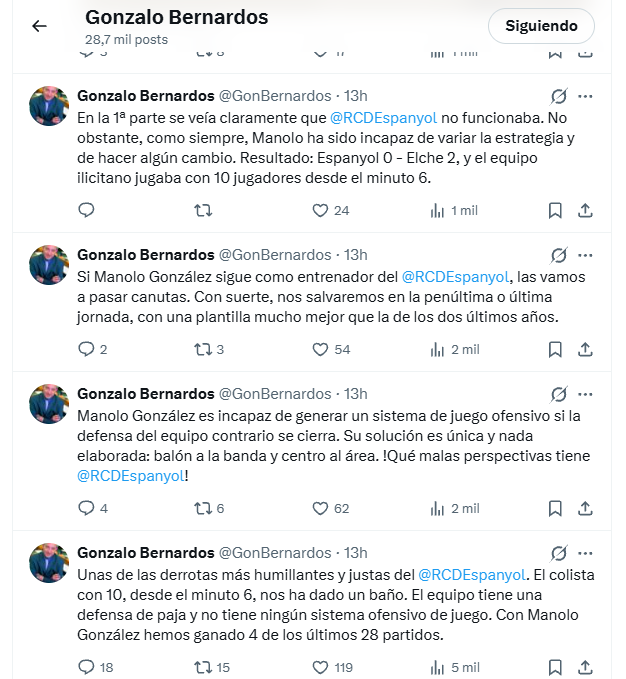View analytics of the tweet with 5 mil views
Image resolution: width=626 pixels, height=679 pixels.
455,667
